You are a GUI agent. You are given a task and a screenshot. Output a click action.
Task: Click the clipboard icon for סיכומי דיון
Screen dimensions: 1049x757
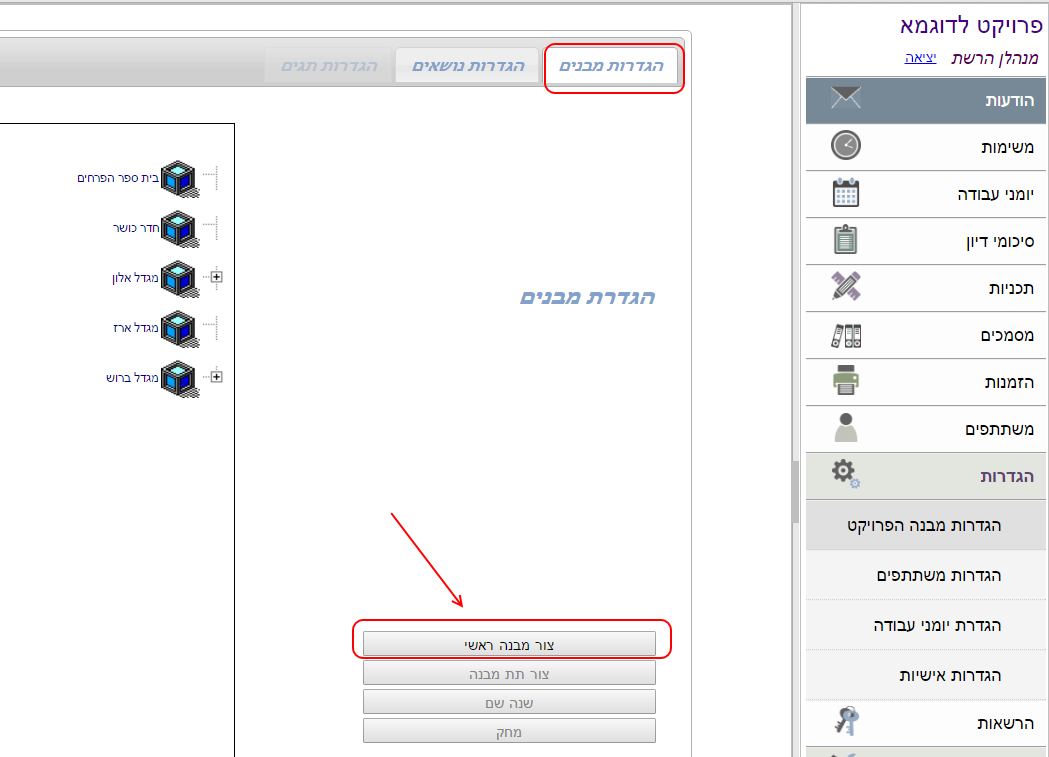tap(845, 240)
